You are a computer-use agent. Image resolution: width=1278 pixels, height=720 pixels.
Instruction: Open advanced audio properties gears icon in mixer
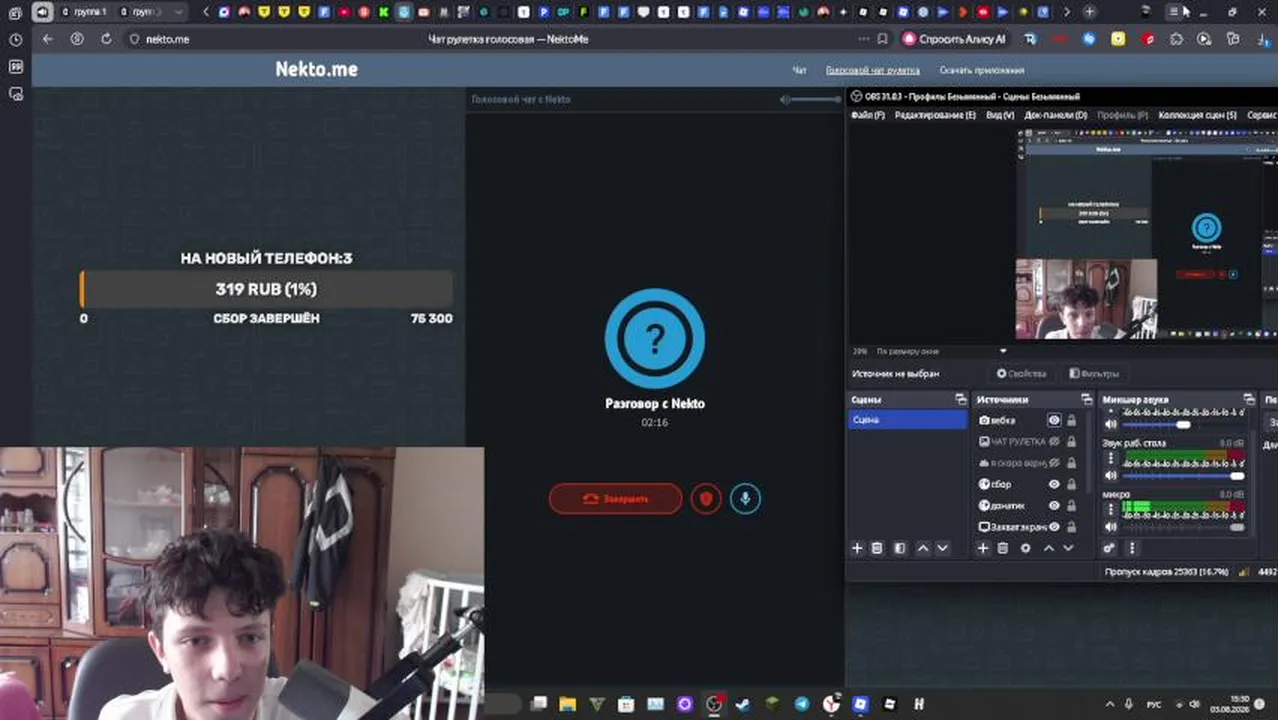(1109, 548)
